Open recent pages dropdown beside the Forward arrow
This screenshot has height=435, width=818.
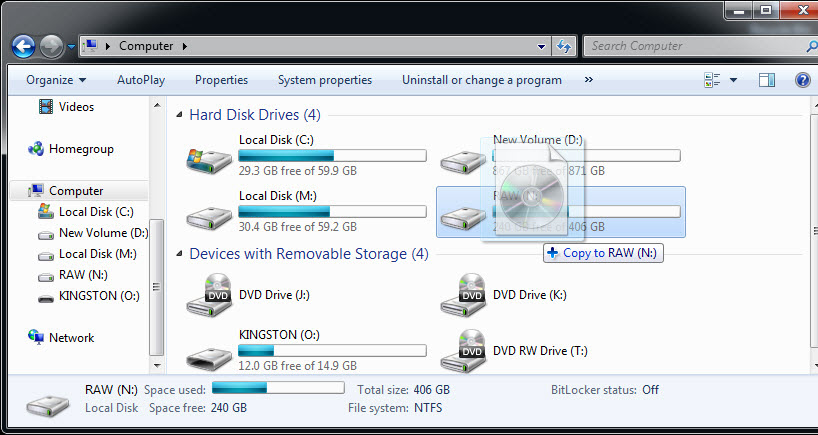71,46
